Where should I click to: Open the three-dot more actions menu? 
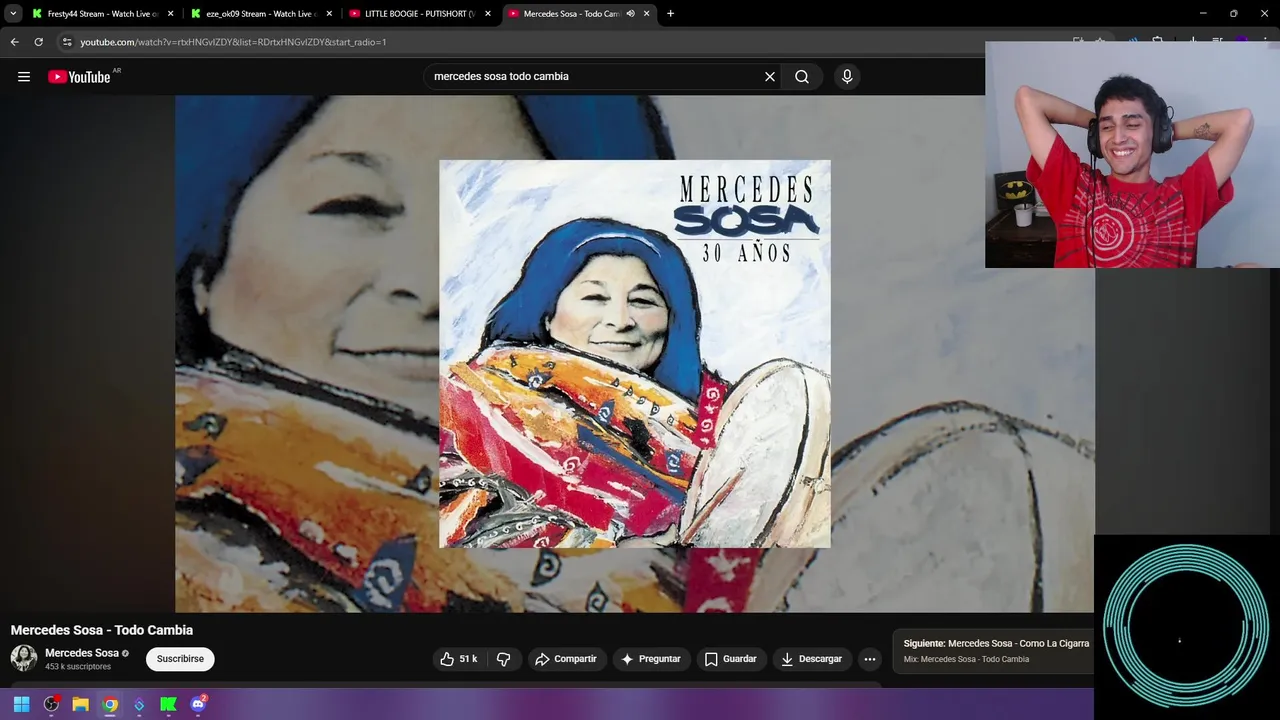coord(870,659)
